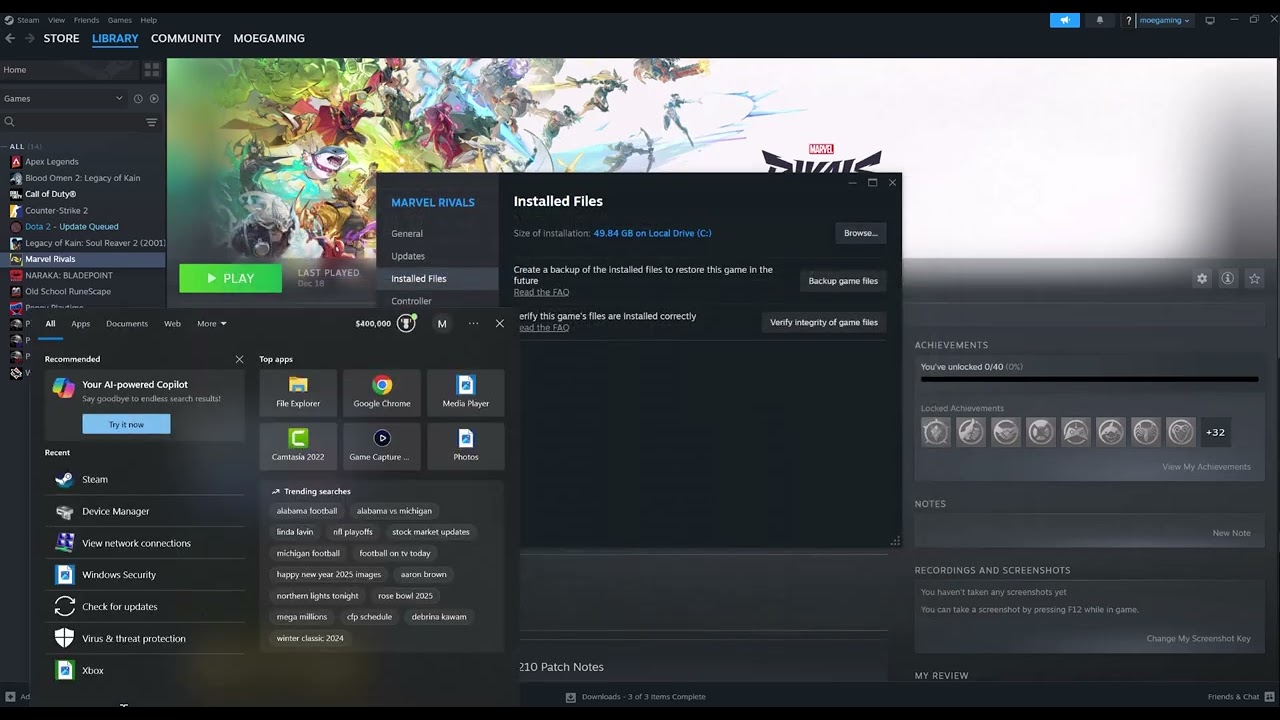Viewport: 1280px width, 720px height.
Task: Close the Windows search panel
Action: click(500, 323)
